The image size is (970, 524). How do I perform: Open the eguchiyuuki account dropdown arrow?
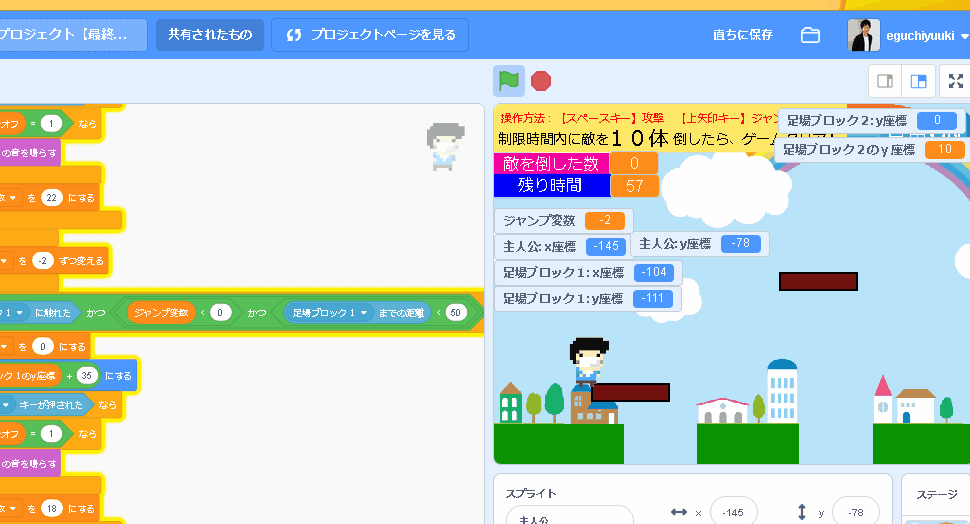tap(964, 36)
